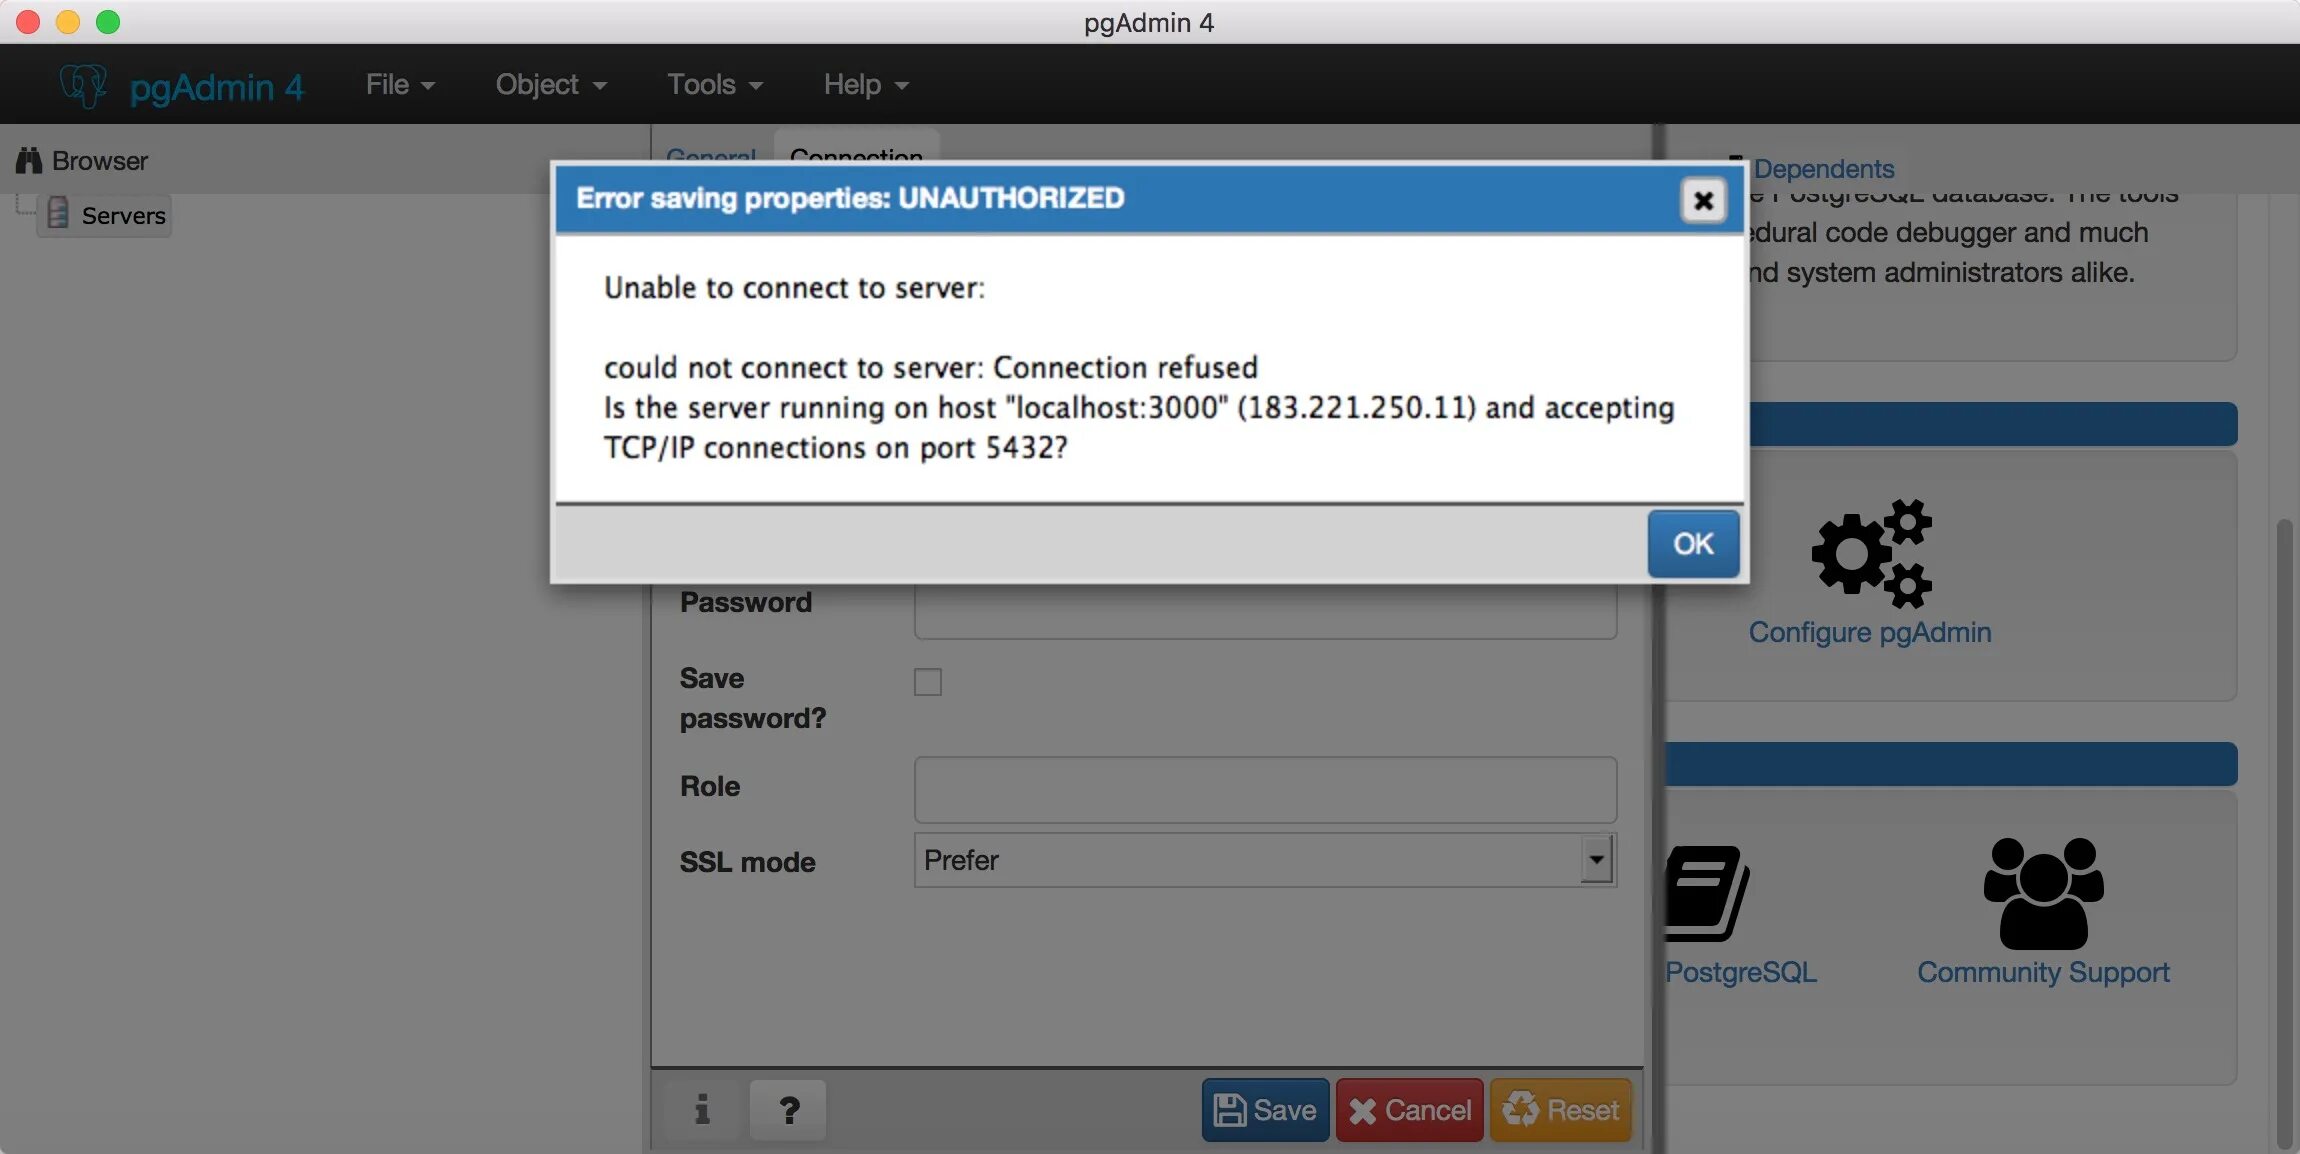
Task: Click the right-side vertical scrollbar
Action: click(x=2284, y=830)
